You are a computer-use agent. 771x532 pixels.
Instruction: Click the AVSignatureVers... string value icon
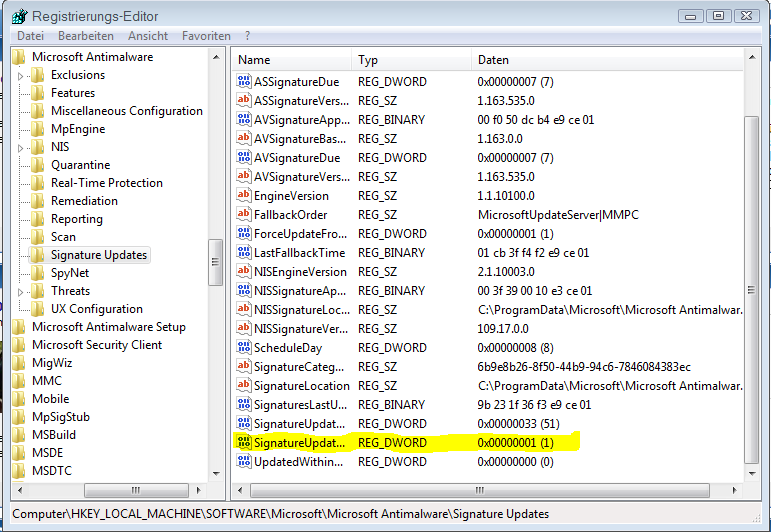point(243,177)
